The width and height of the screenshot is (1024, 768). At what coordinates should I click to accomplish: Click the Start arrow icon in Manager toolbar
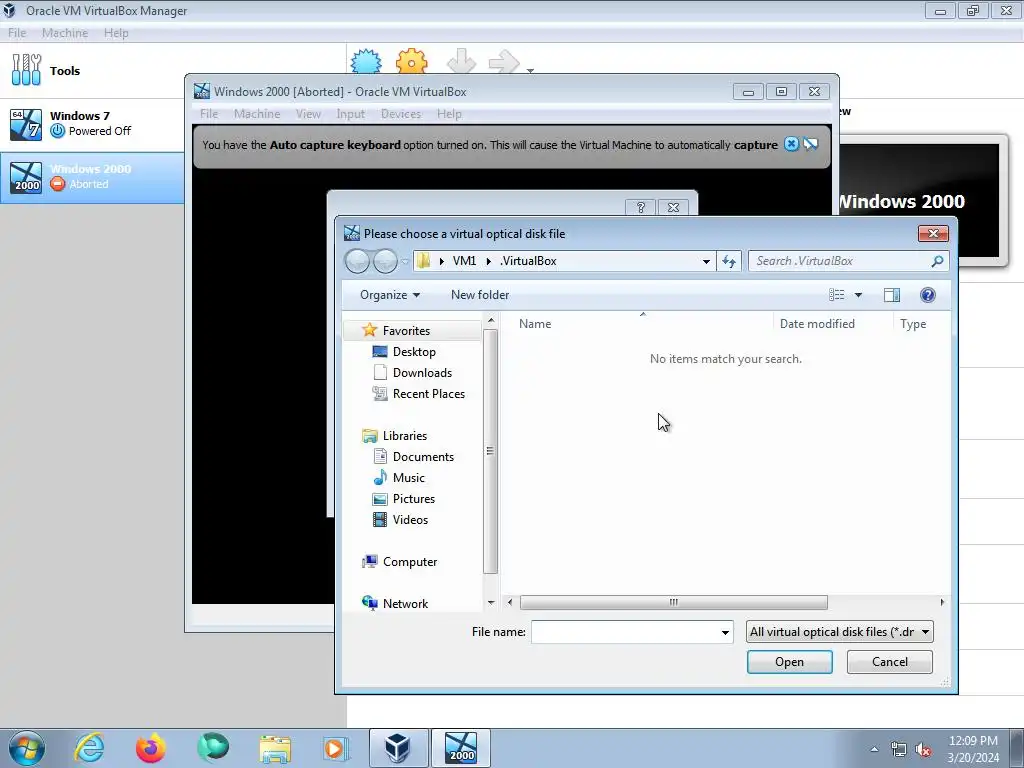[x=504, y=62]
